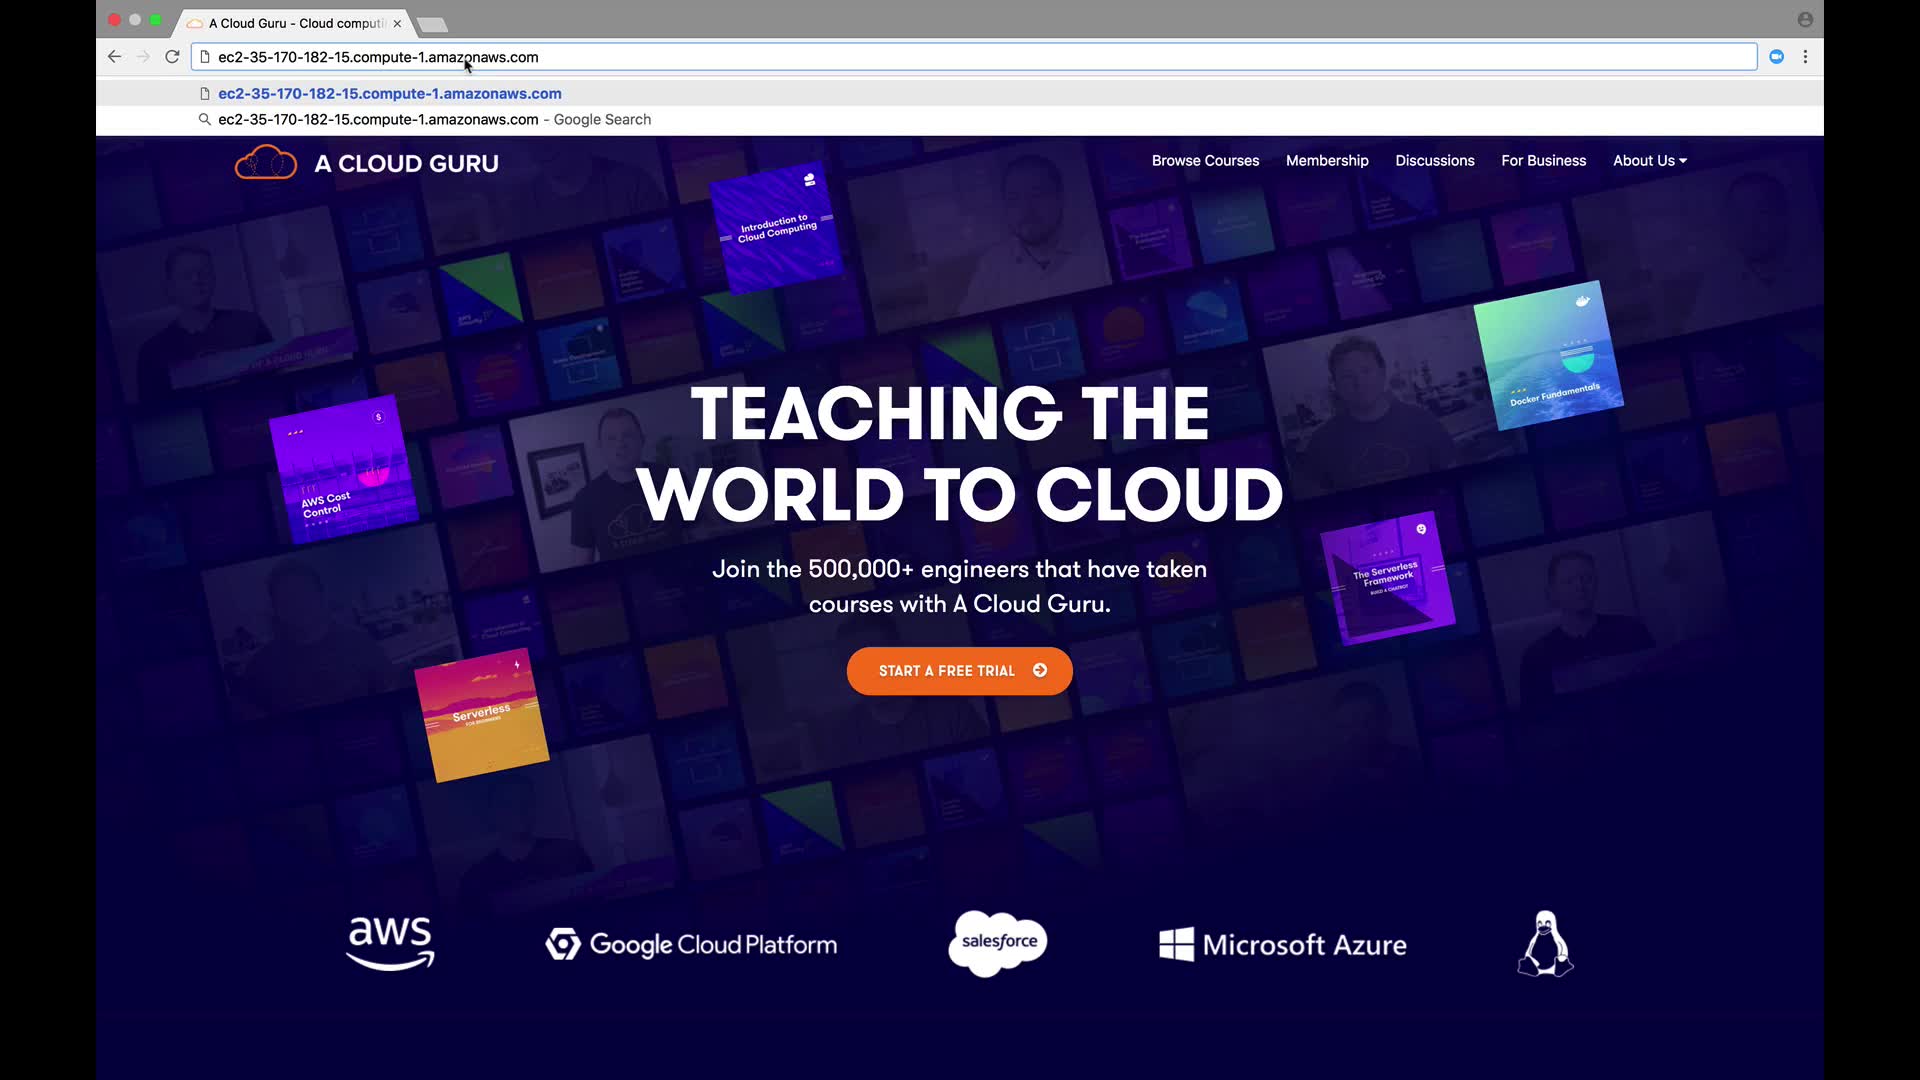Open the Docker Fundamentals course thumbnail
The height and width of the screenshot is (1080, 1920).
[x=1548, y=355]
